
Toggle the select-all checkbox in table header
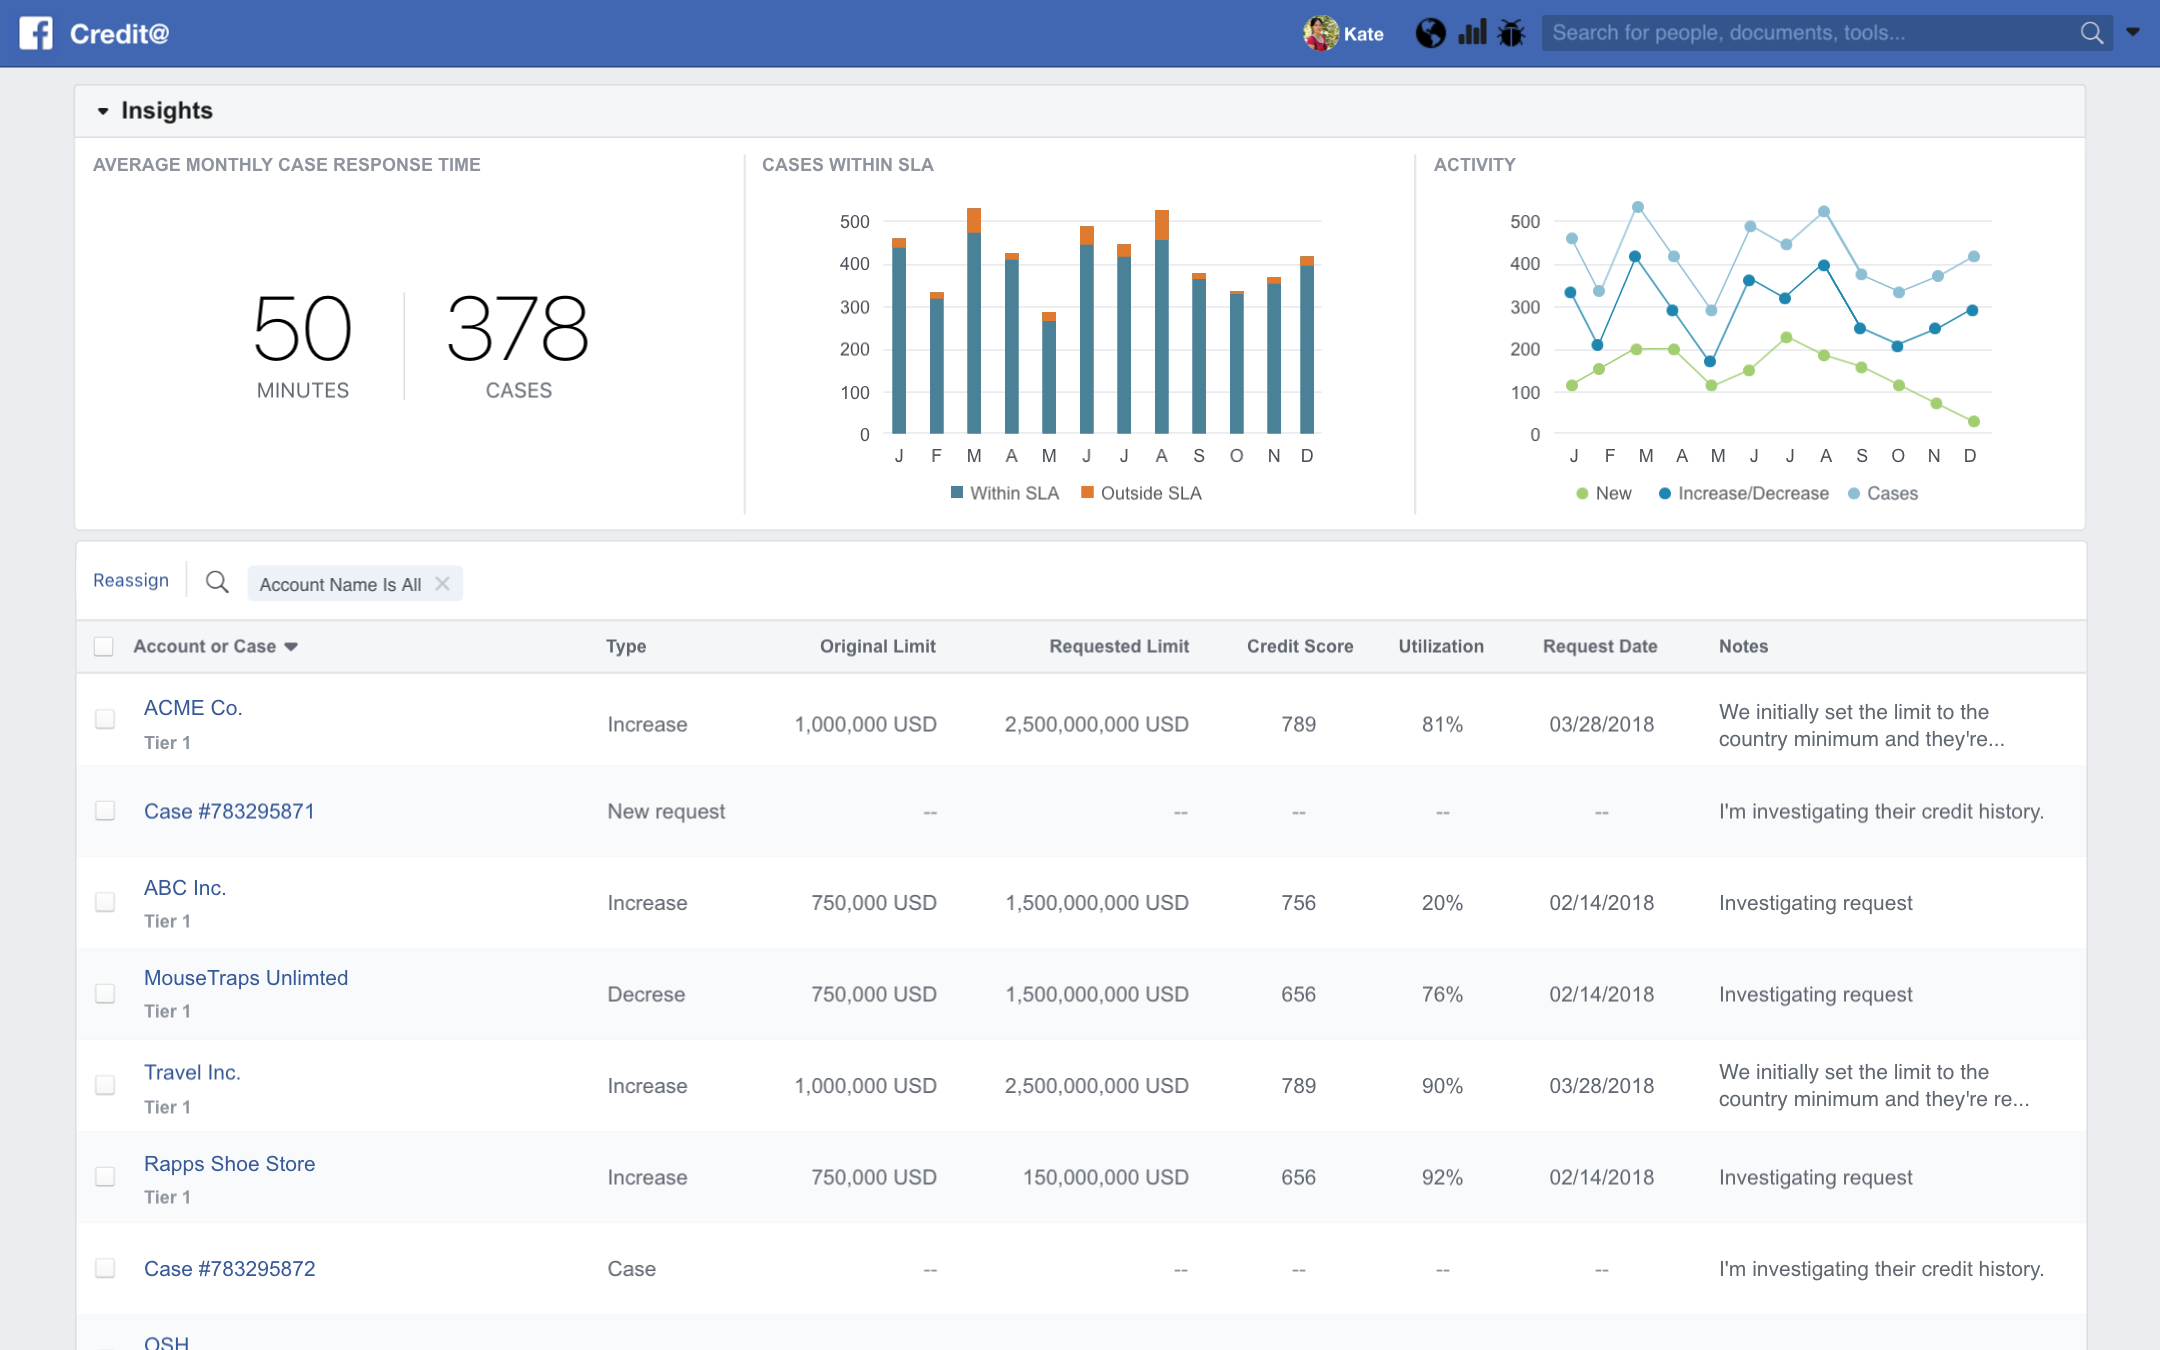(104, 646)
